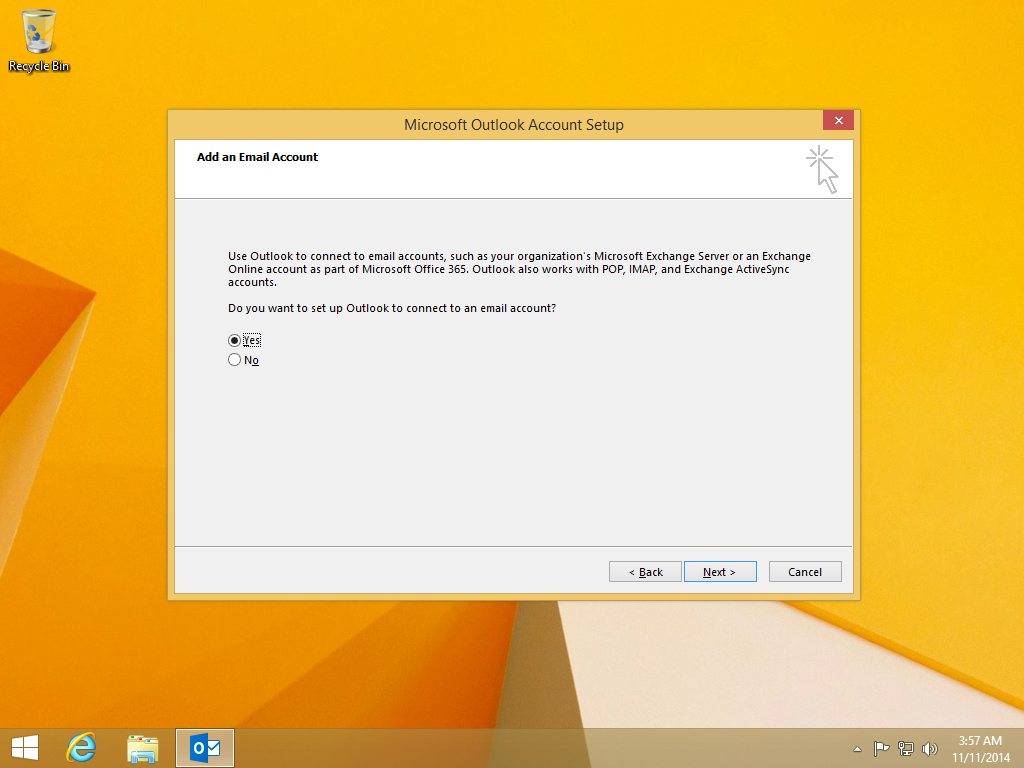Image resolution: width=1024 pixels, height=768 pixels.
Task: Click the 'Microsoft Outlook Account Setup' title bar
Action: [513, 124]
